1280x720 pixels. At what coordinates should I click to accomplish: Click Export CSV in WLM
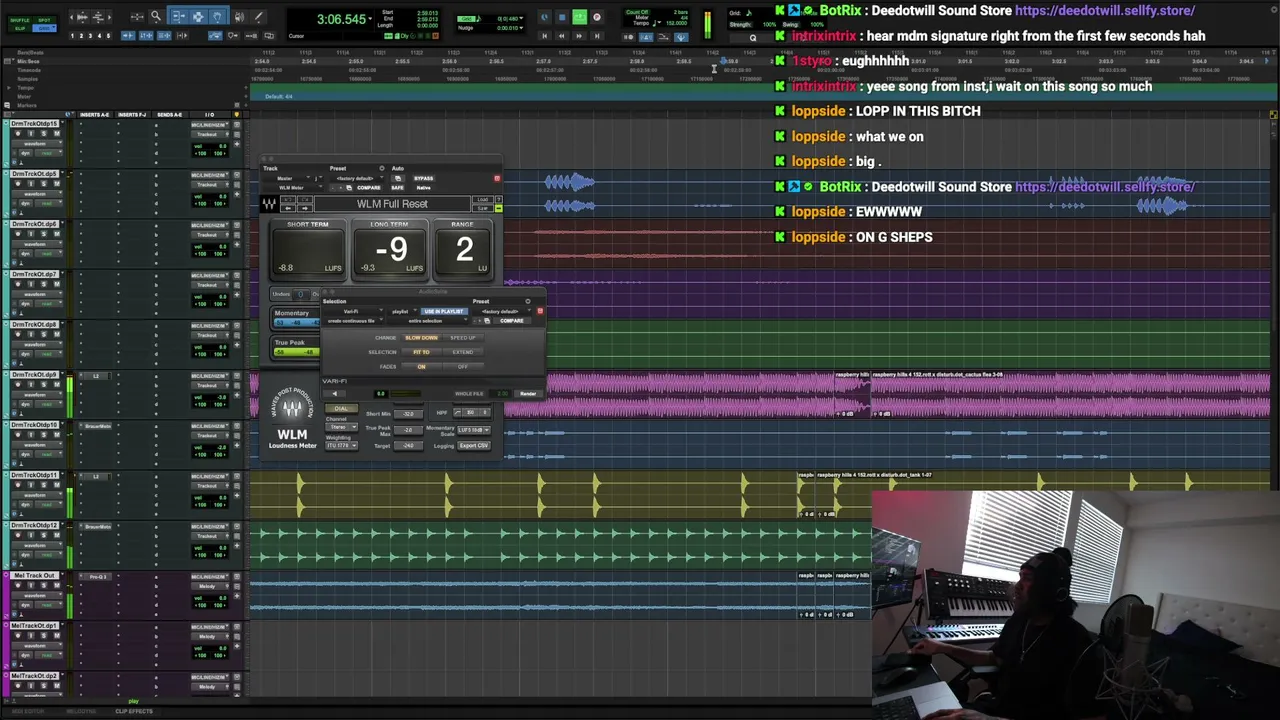[473, 445]
